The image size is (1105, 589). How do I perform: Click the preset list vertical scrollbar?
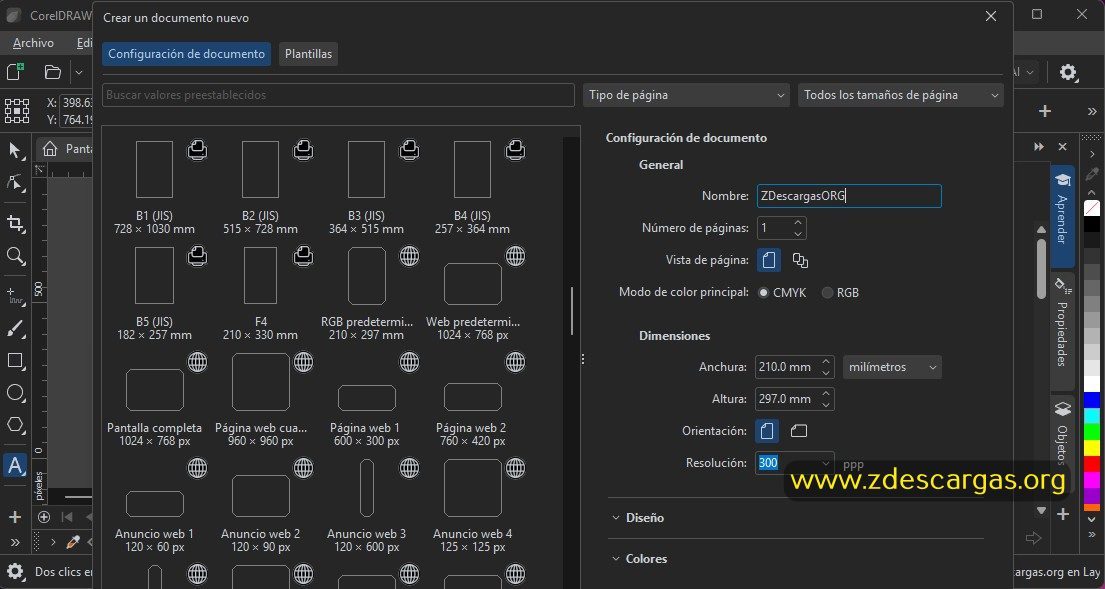pos(572,310)
